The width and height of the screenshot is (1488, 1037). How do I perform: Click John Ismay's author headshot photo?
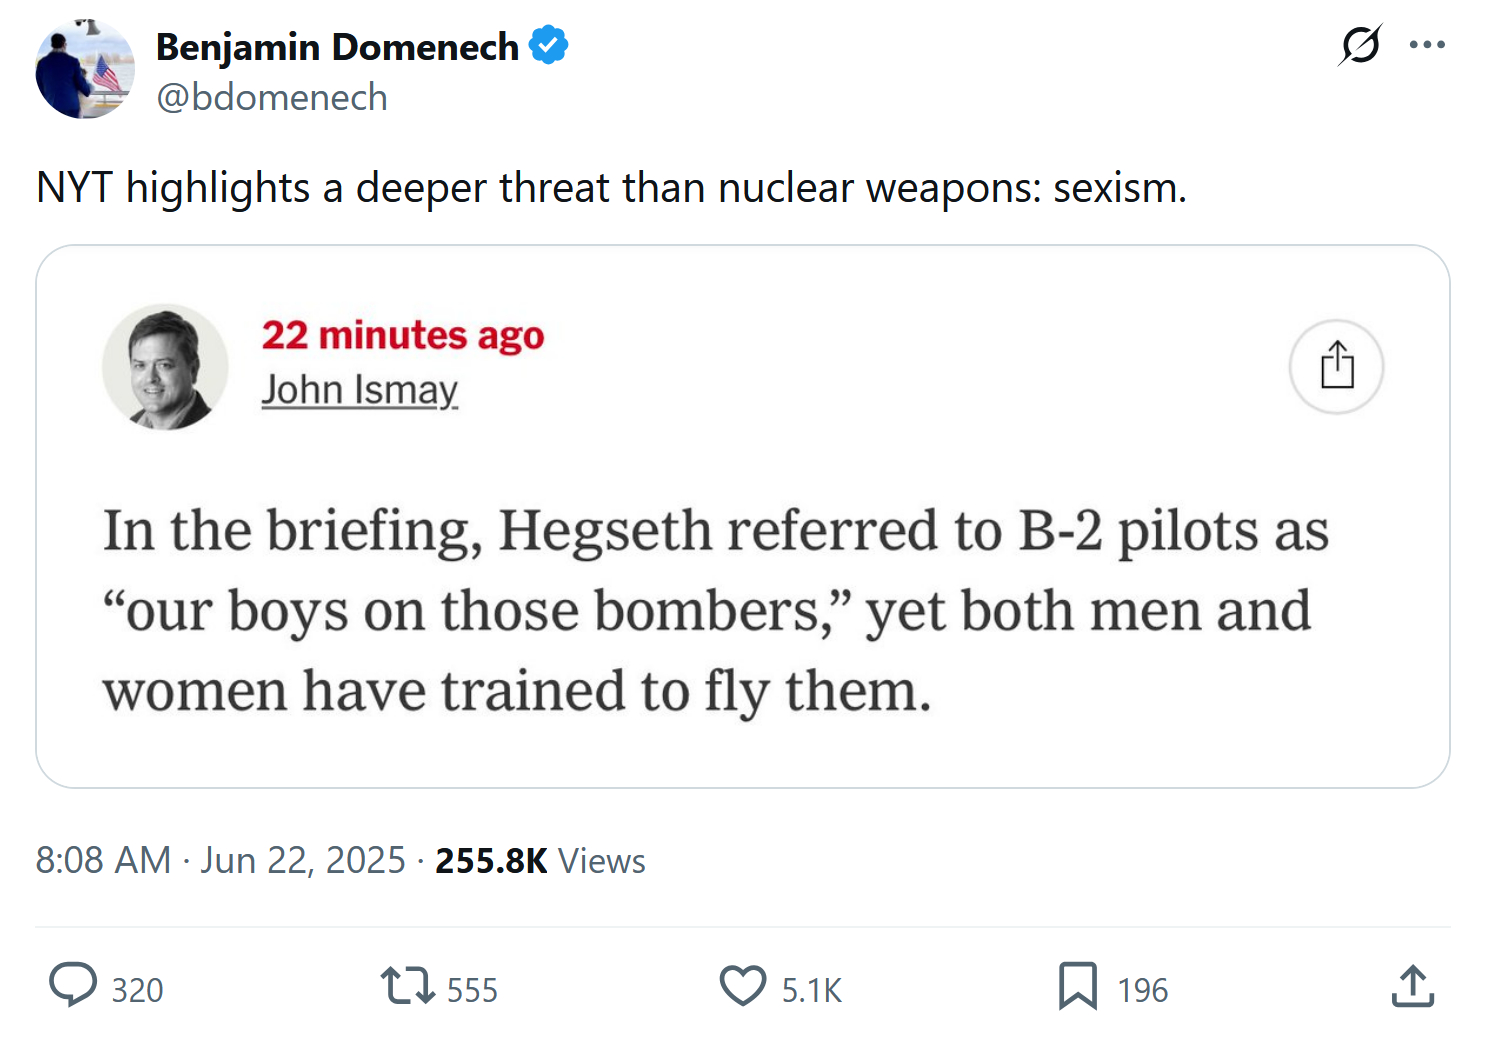[x=165, y=367]
